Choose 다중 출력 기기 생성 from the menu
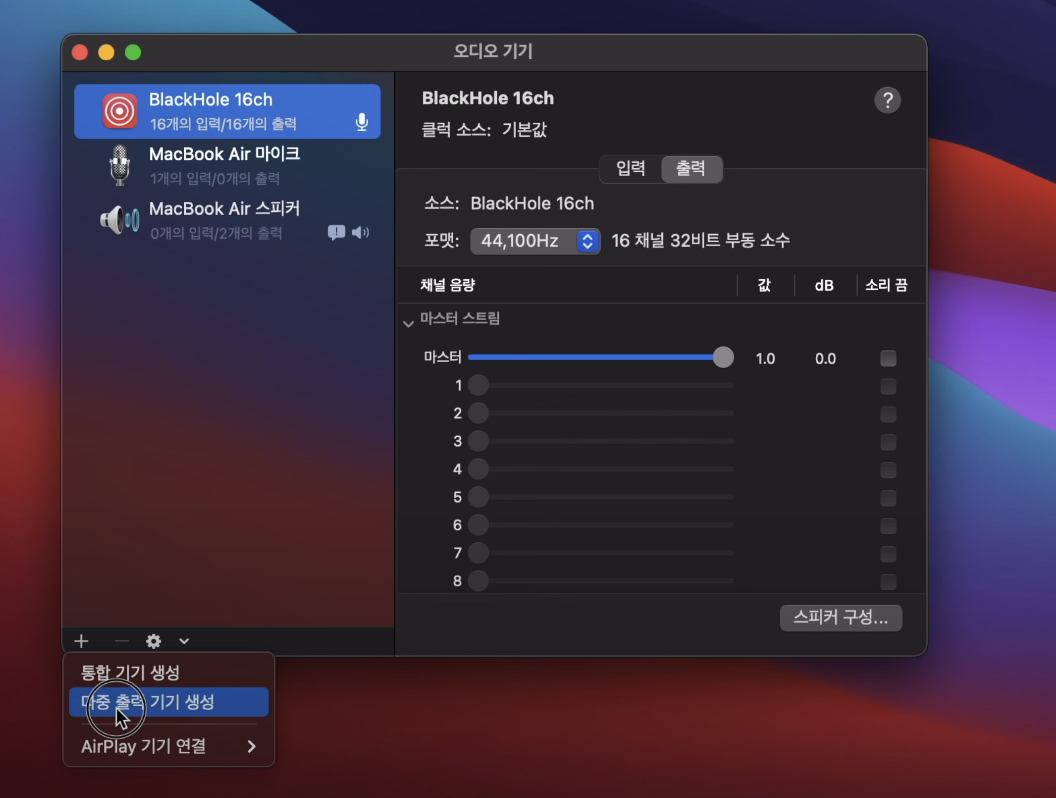Viewport: 1056px width, 798px height. tap(168, 702)
